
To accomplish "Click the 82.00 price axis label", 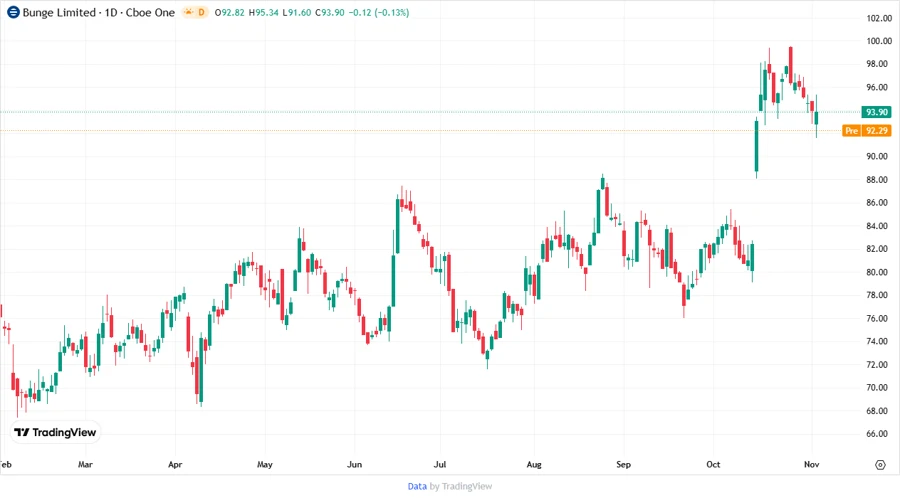I will 879,249.
